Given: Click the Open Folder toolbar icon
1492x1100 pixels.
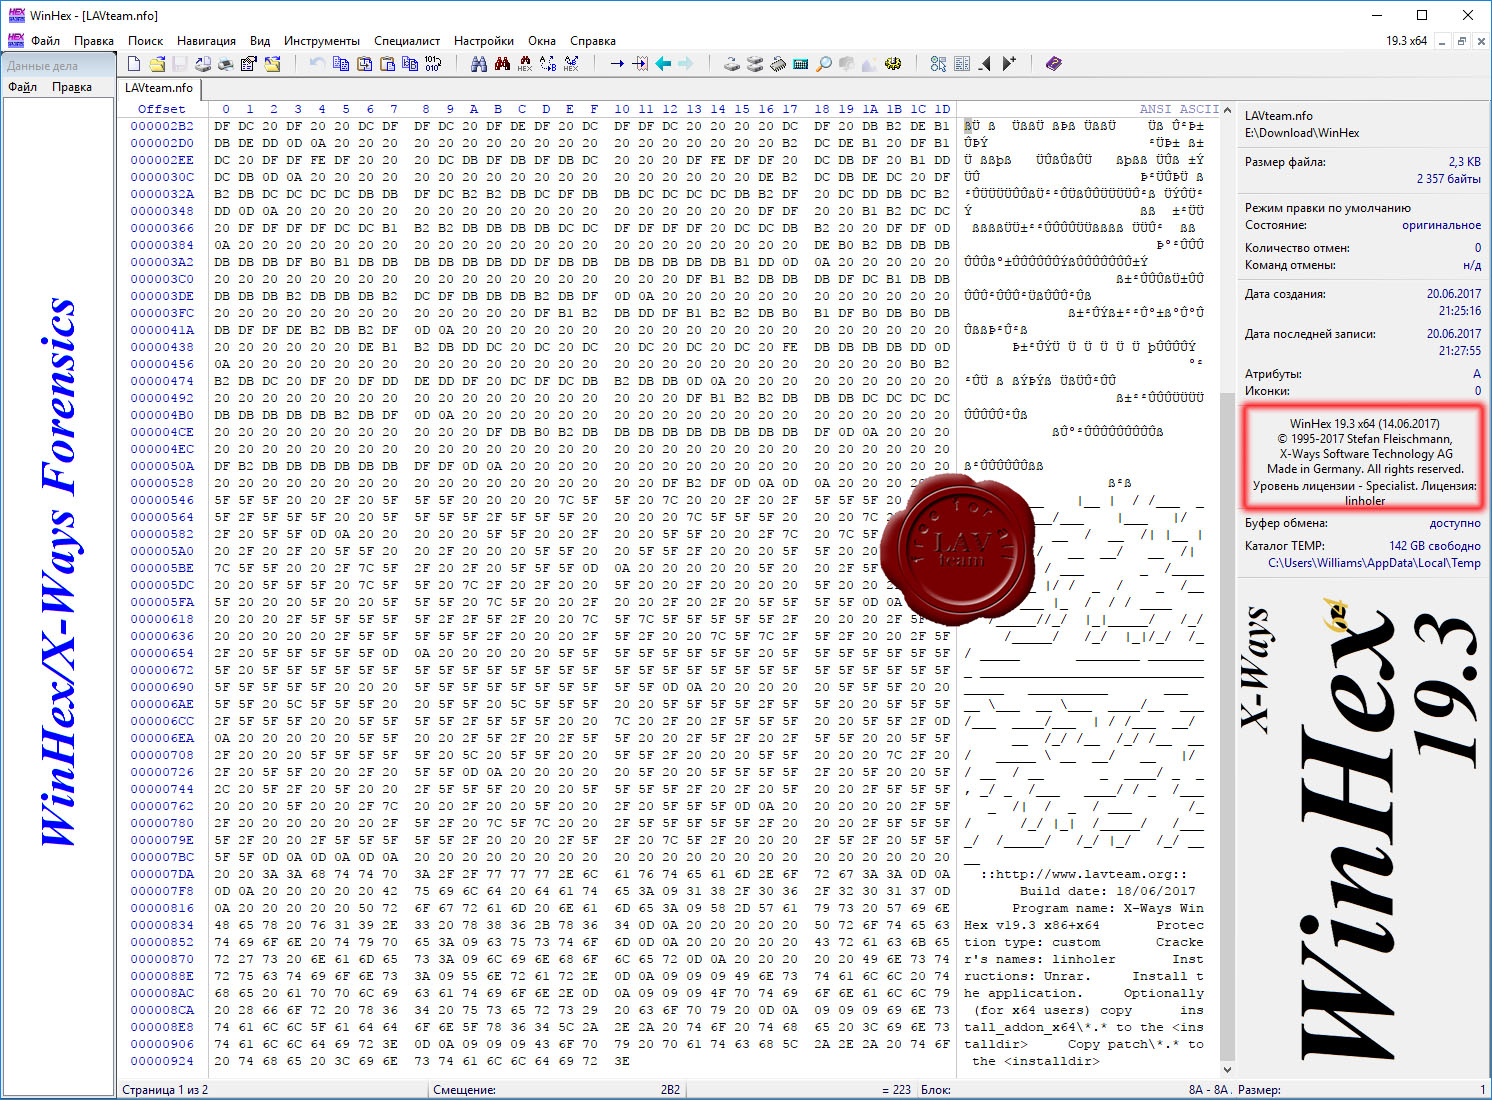Looking at the screenshot, I should click(x=272, y=64).
